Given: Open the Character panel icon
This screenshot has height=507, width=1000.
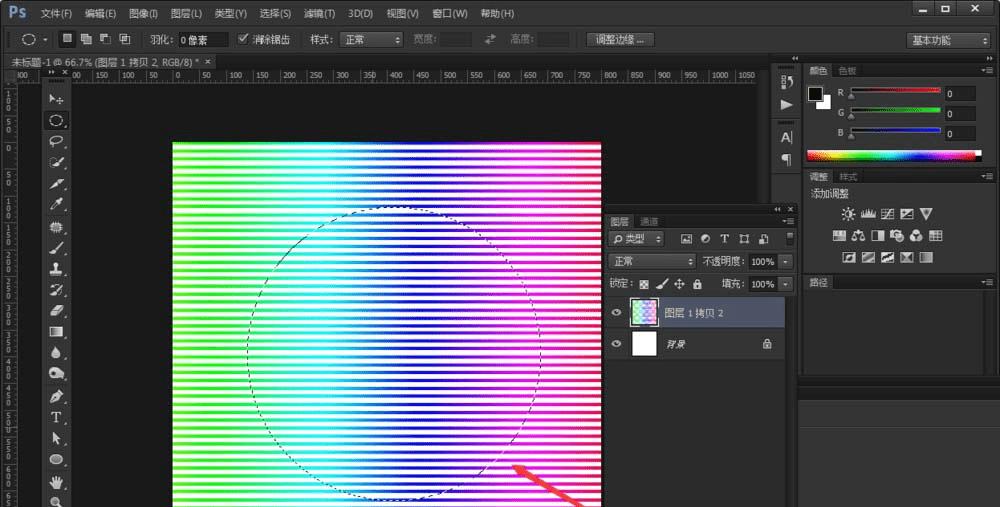Looking at the screenshot, I should 786,137.
